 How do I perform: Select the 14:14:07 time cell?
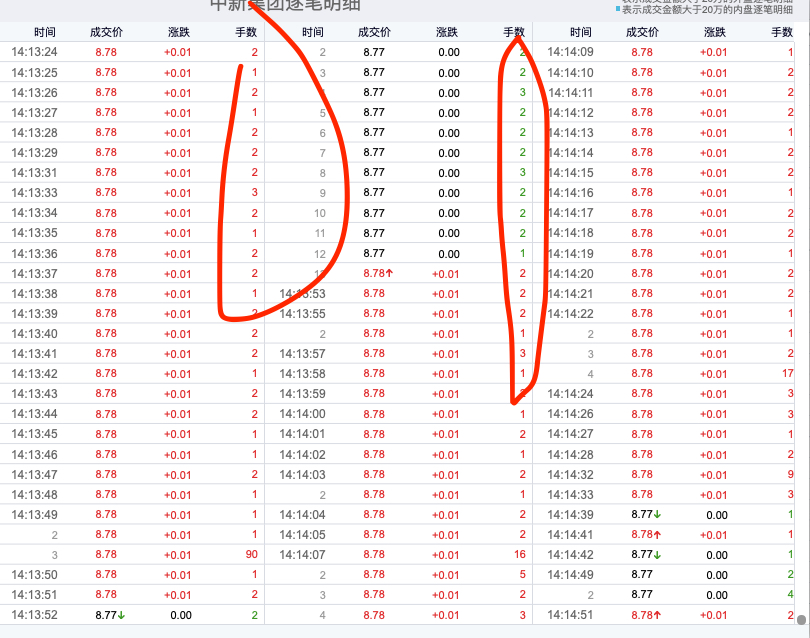pyautogui.click(x=302, y=555)
